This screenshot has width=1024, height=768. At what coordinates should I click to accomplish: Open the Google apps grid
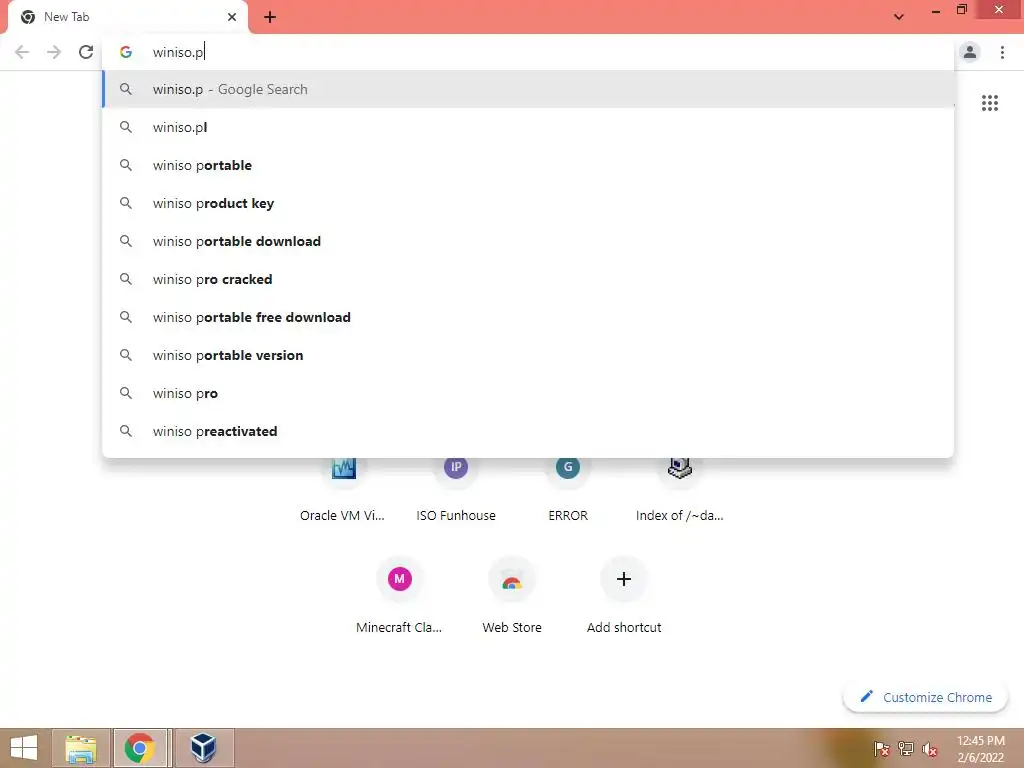(x=990, y=103)
